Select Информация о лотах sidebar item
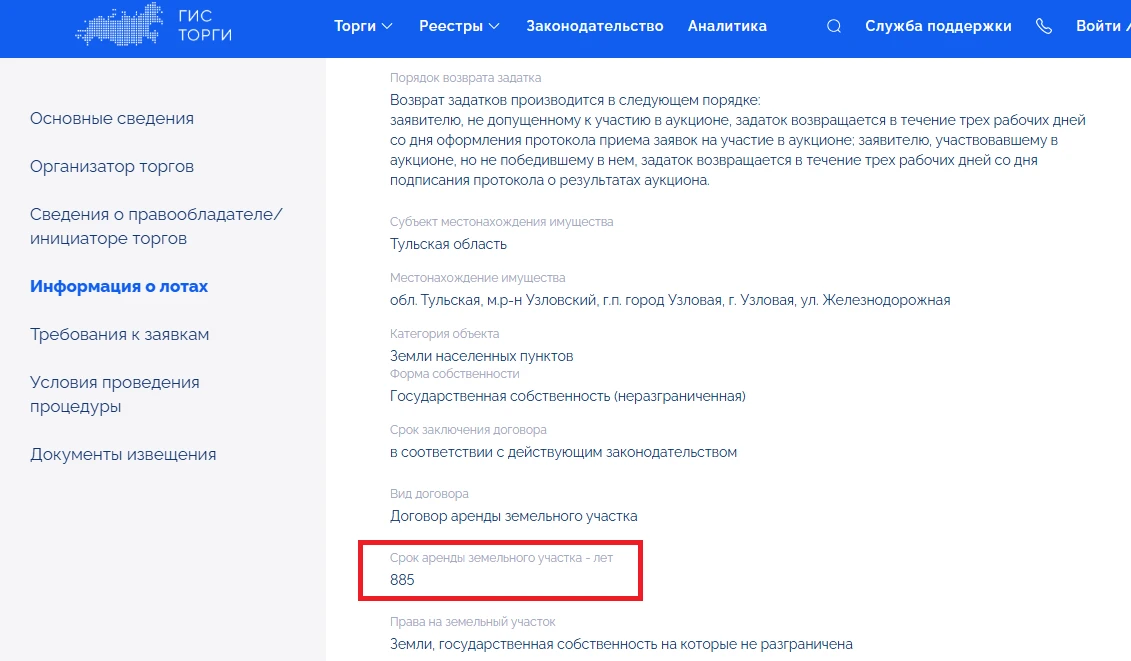Image resolution: width=1131 pixels, height=661 pixels. point(119,286)
